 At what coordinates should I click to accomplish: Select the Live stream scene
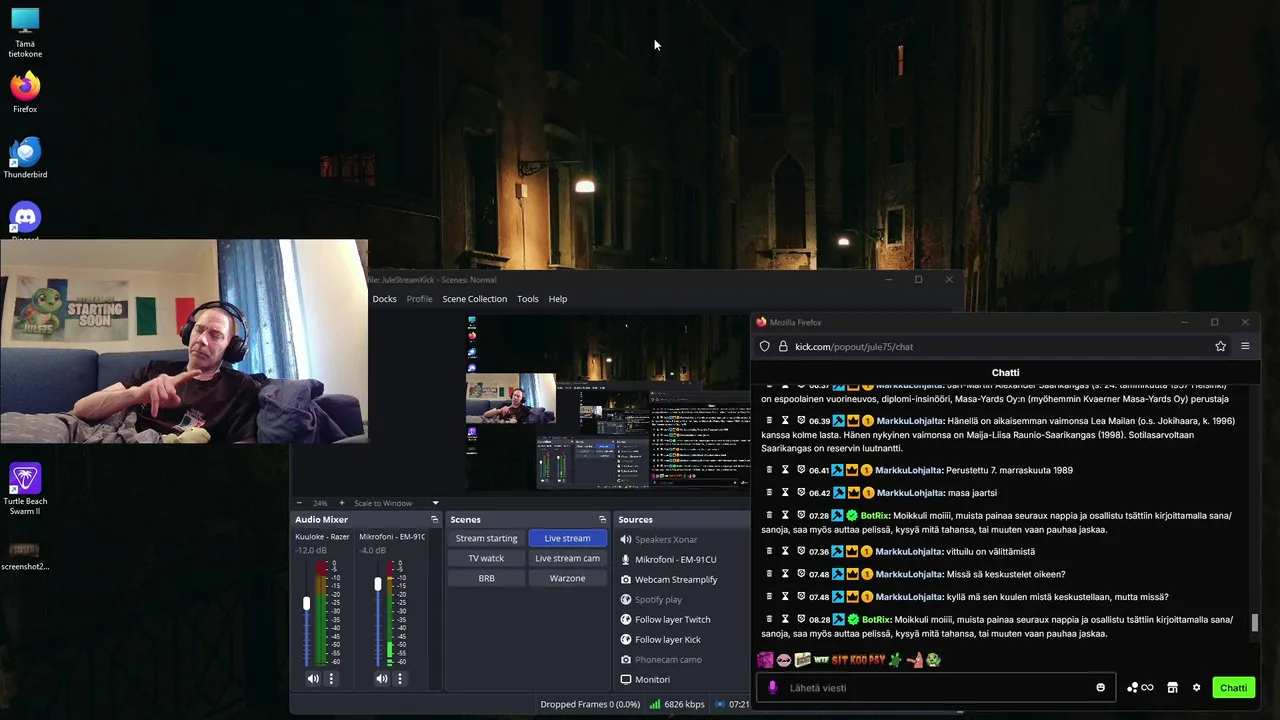click(567, 538)
